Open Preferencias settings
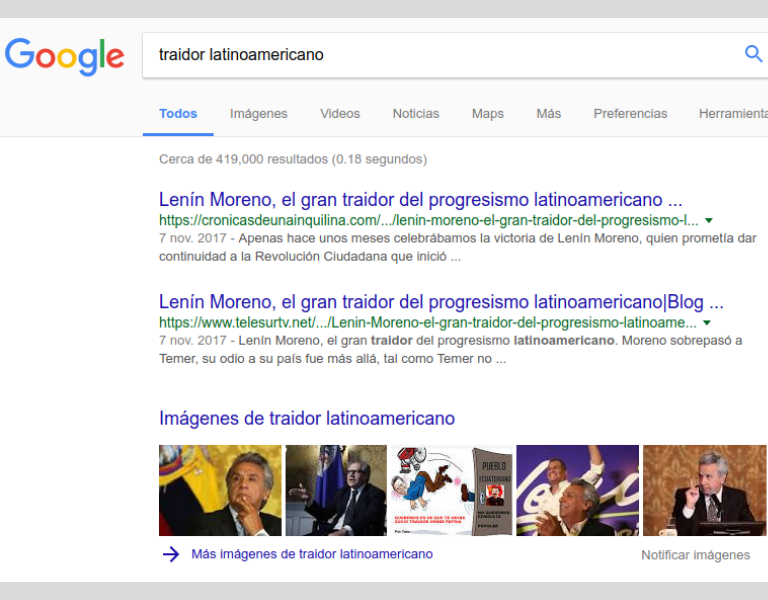 click(x=630, y=114)
